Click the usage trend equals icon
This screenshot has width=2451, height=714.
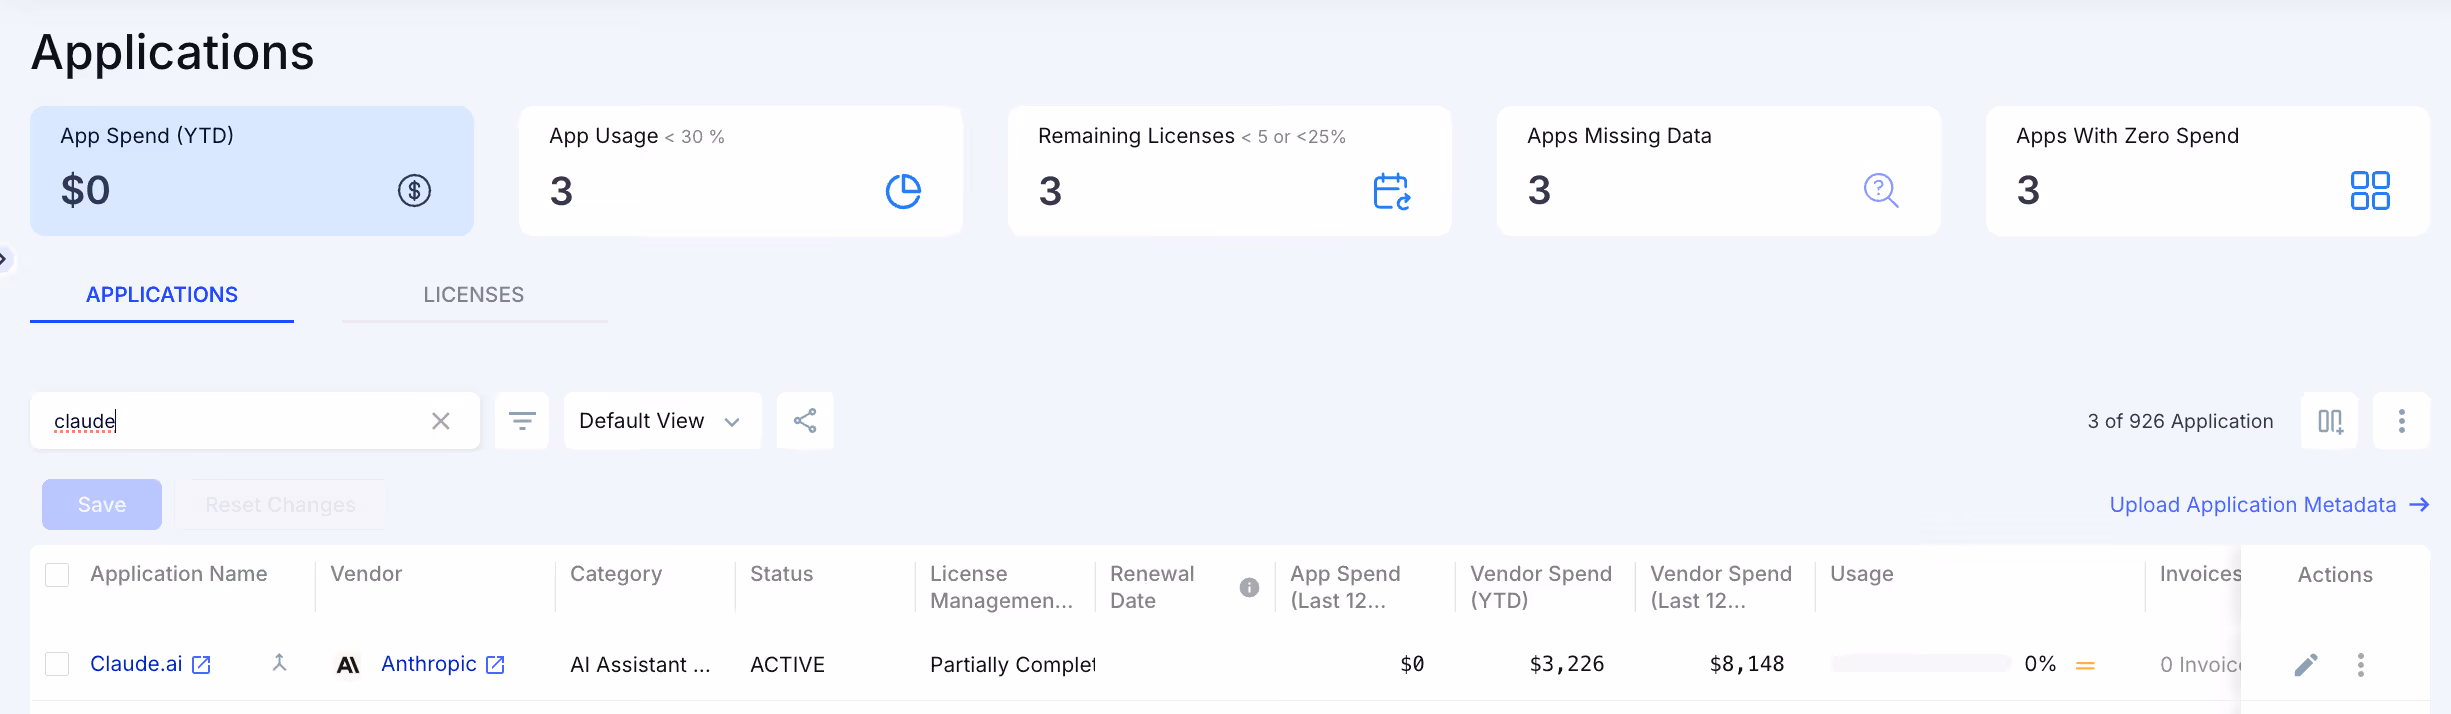2085,665
